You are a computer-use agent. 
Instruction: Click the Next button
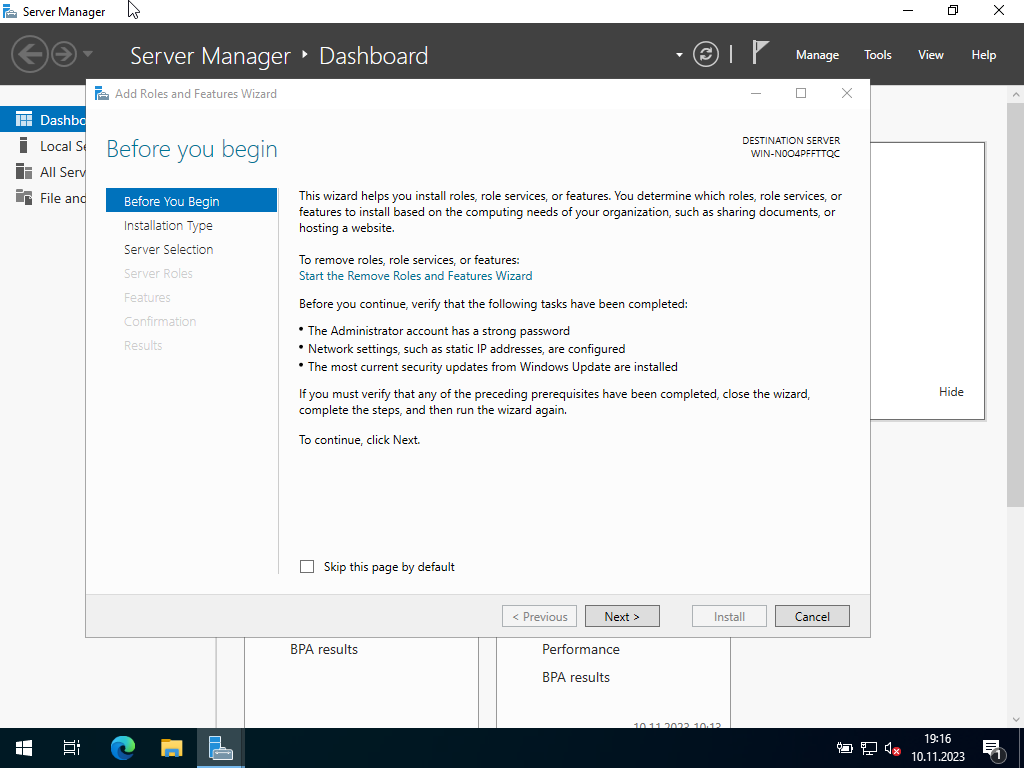click(622, 616)
